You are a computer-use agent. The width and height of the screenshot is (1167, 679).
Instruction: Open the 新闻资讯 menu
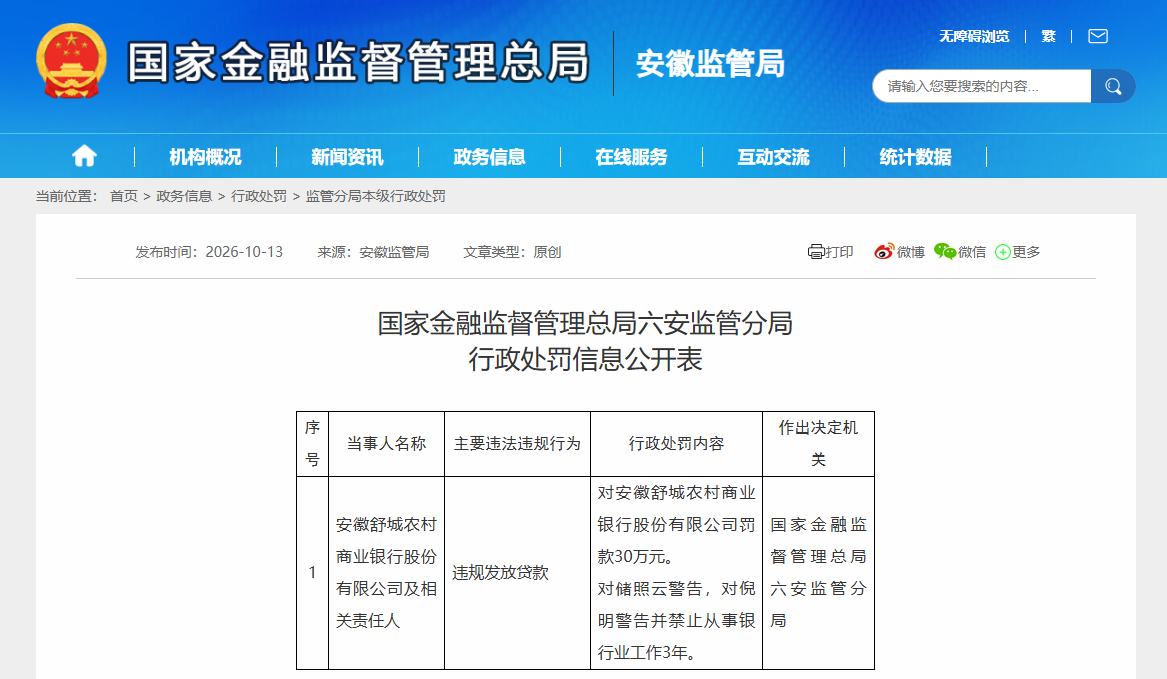[x=347, y=156]
